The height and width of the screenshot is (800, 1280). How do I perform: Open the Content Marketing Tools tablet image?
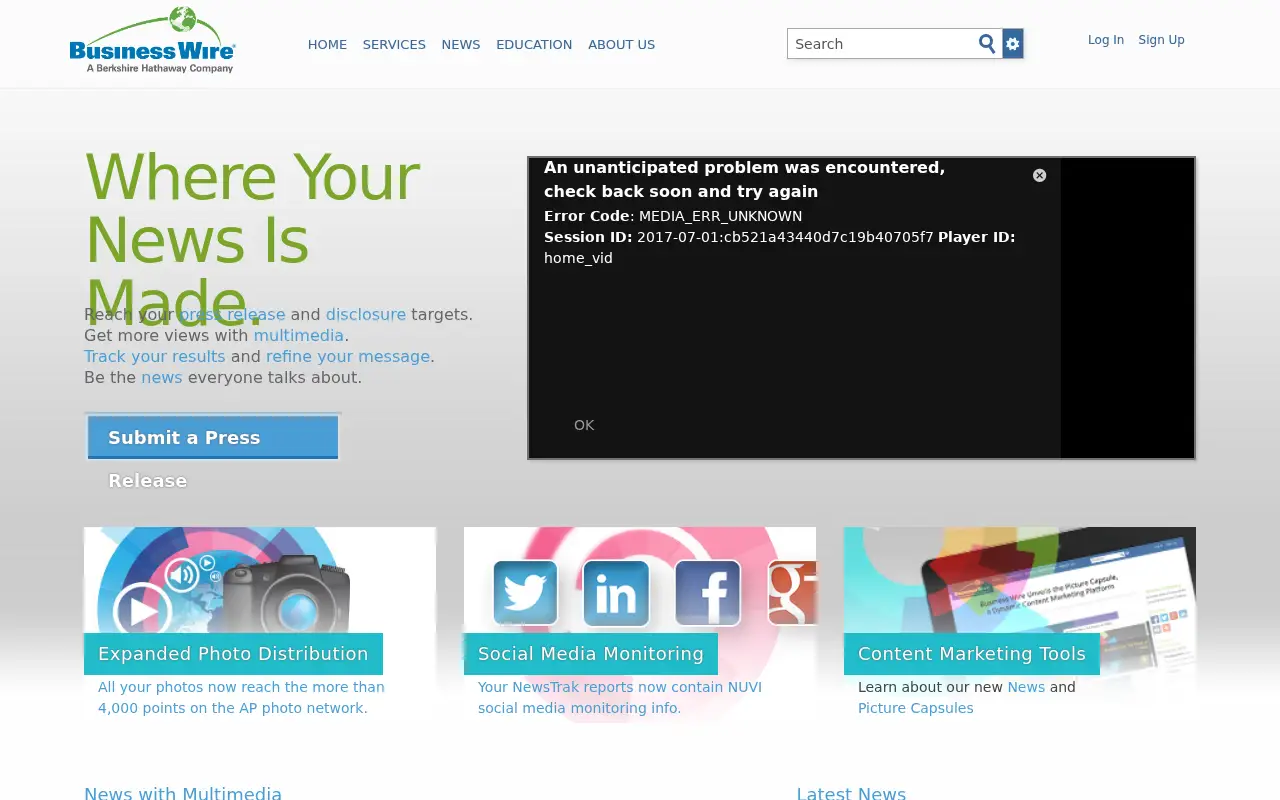[1020, 580]
